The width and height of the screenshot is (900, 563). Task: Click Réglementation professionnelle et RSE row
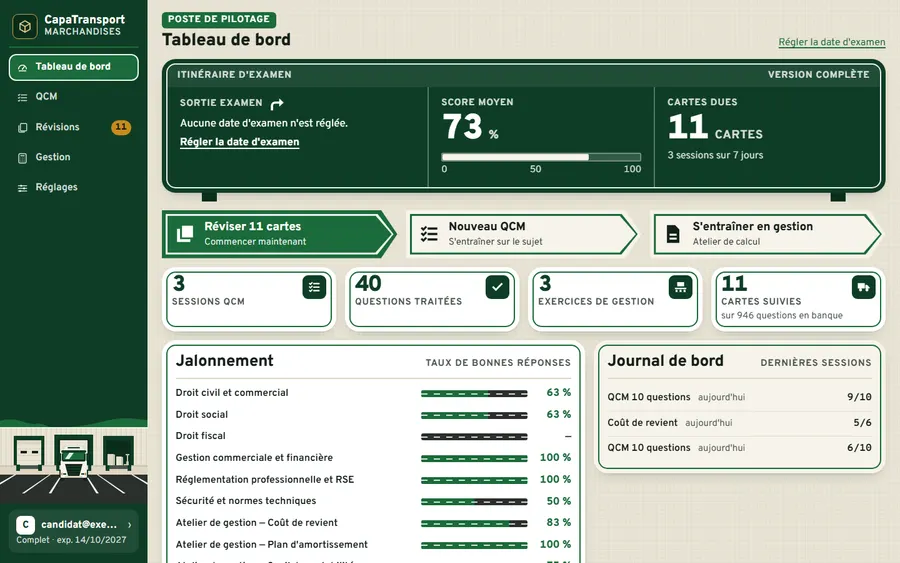pyautogui.click(x=373, y=480)
